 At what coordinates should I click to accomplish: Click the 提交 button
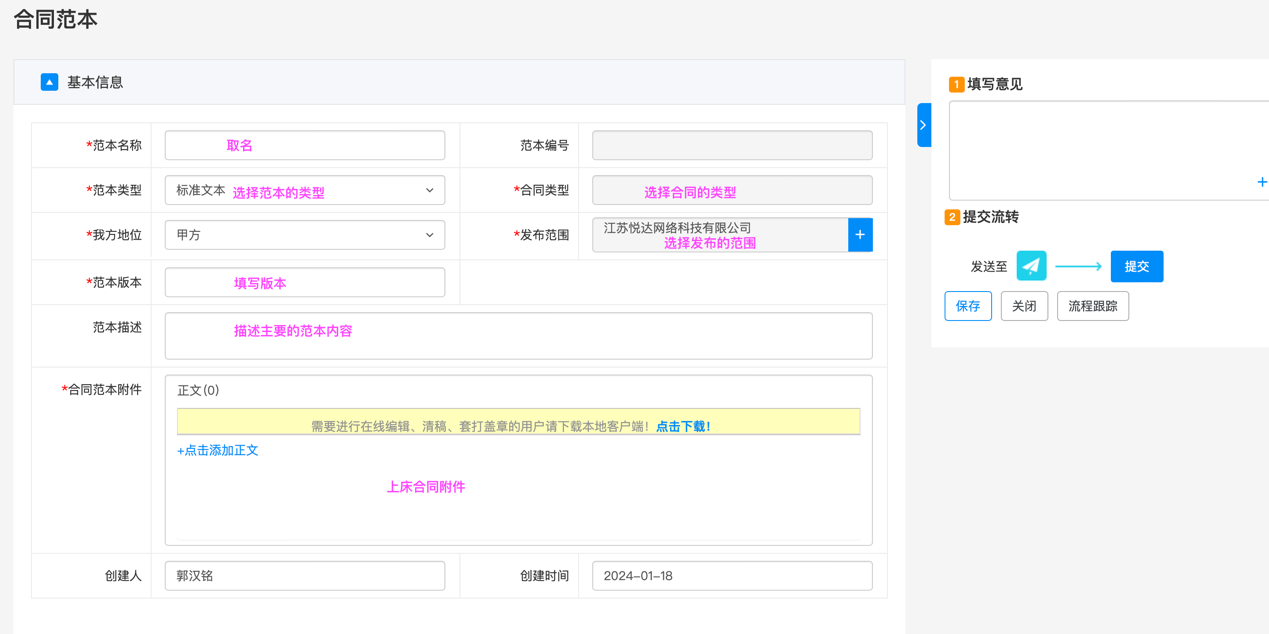1136,266
